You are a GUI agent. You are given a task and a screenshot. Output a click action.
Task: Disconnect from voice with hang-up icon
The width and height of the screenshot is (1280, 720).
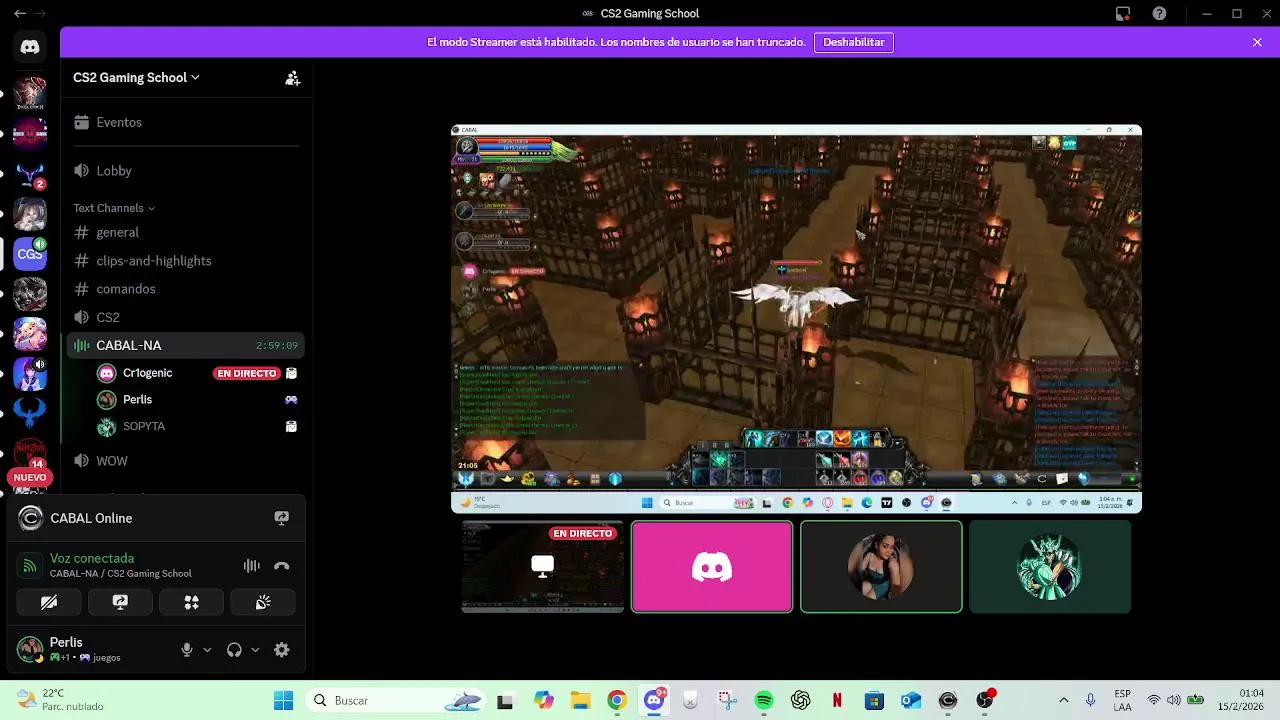coord(282,566)
